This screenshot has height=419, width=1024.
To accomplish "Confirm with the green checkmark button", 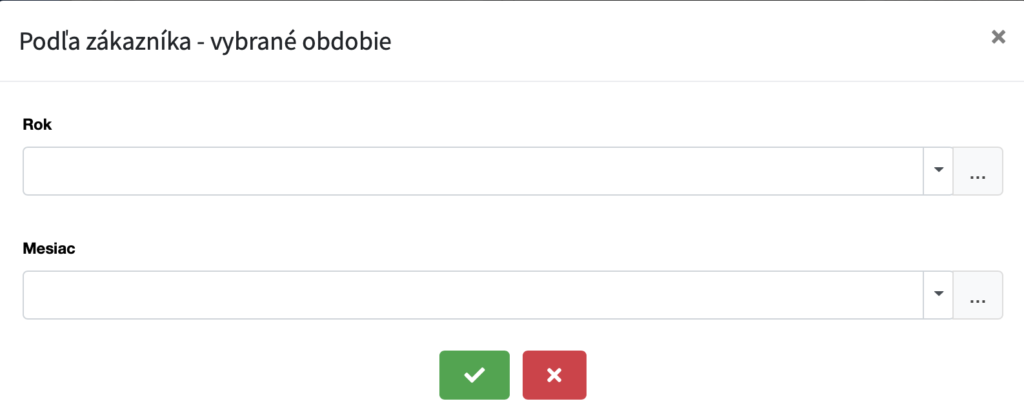I will (x=474, y=375).
